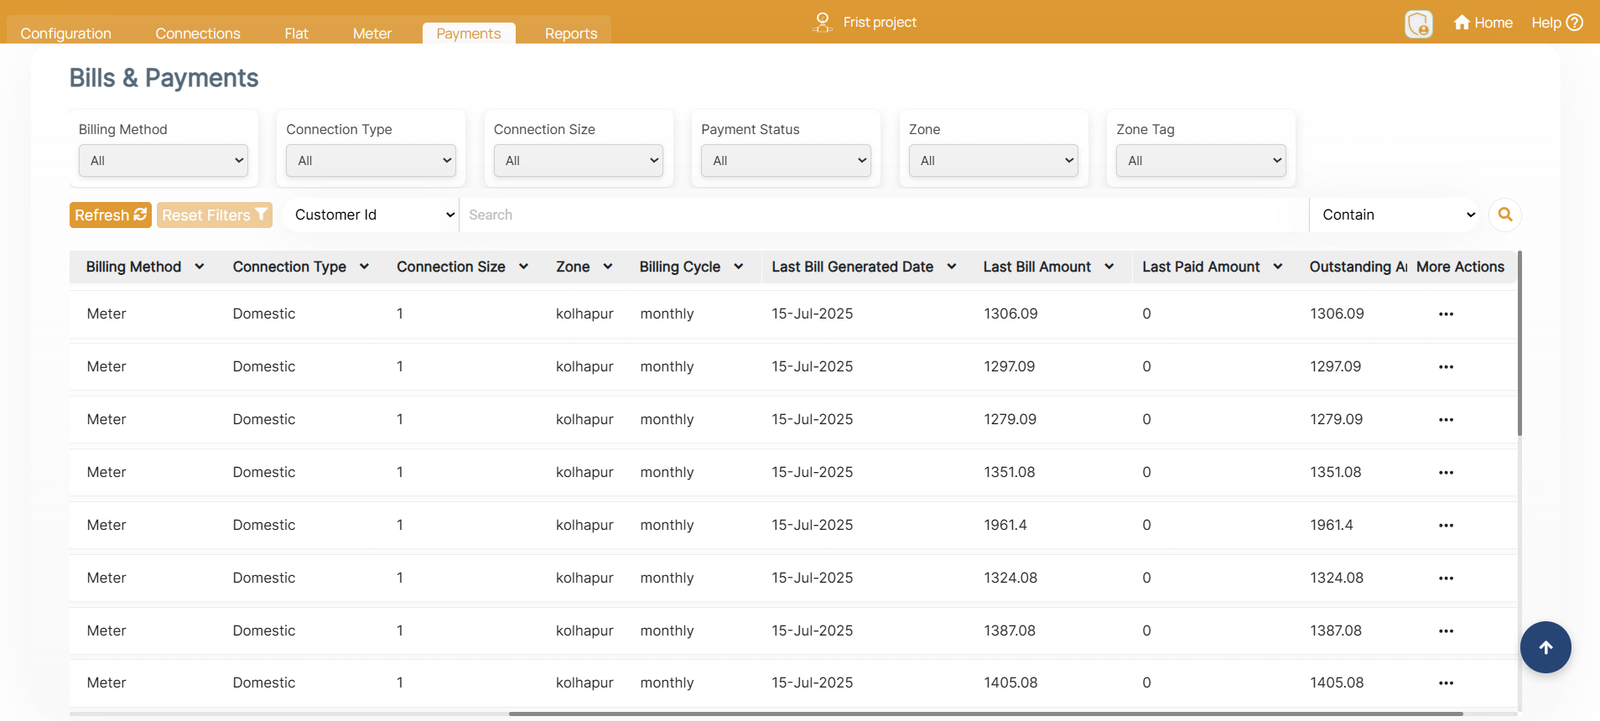1600x721 pixels.
Task: Open more actions for the 1405.08 row
Action: [x=1446, y=683]
